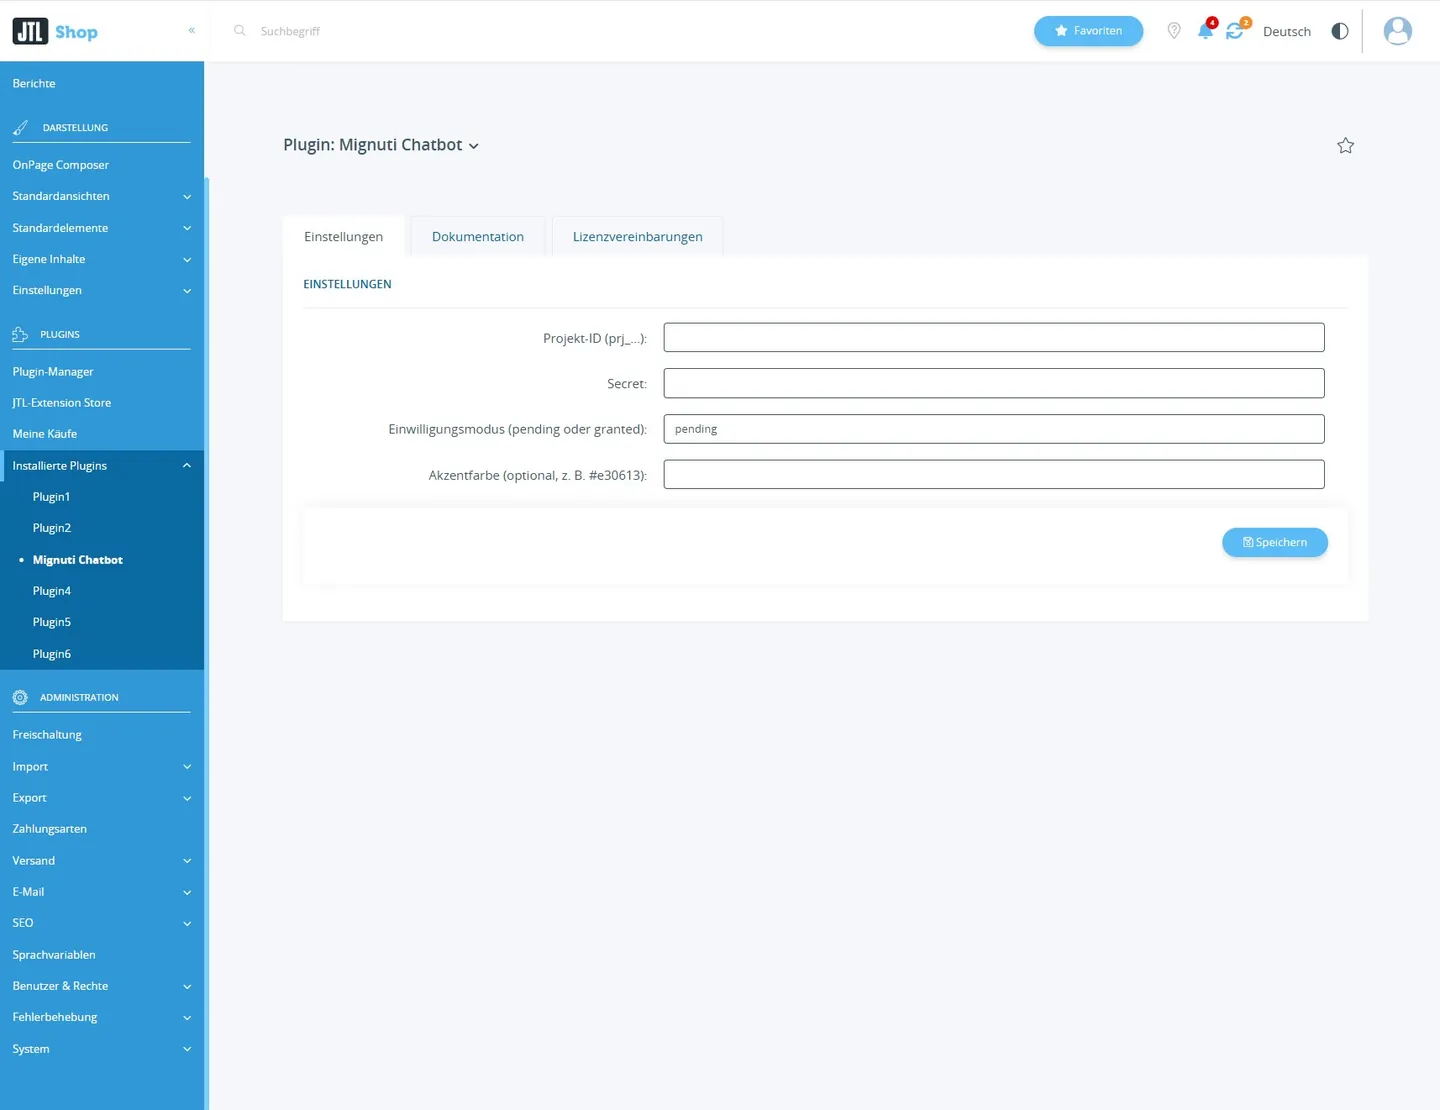Expand the E-Mail menu

tap(102, 892)
